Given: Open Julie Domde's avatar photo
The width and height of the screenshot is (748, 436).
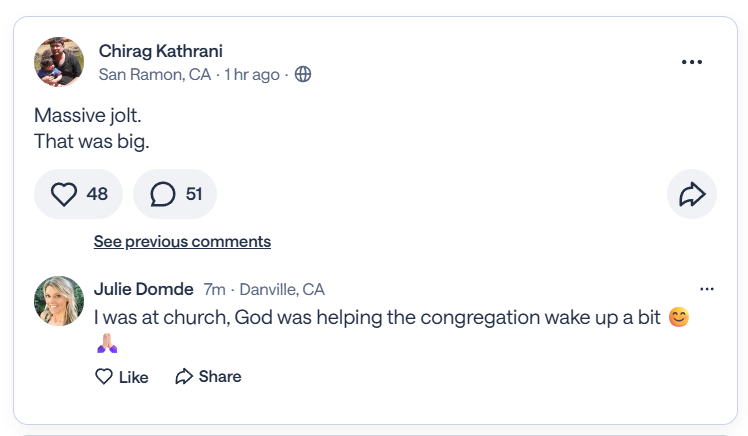Looking at the screenshot, I should 59,301.
